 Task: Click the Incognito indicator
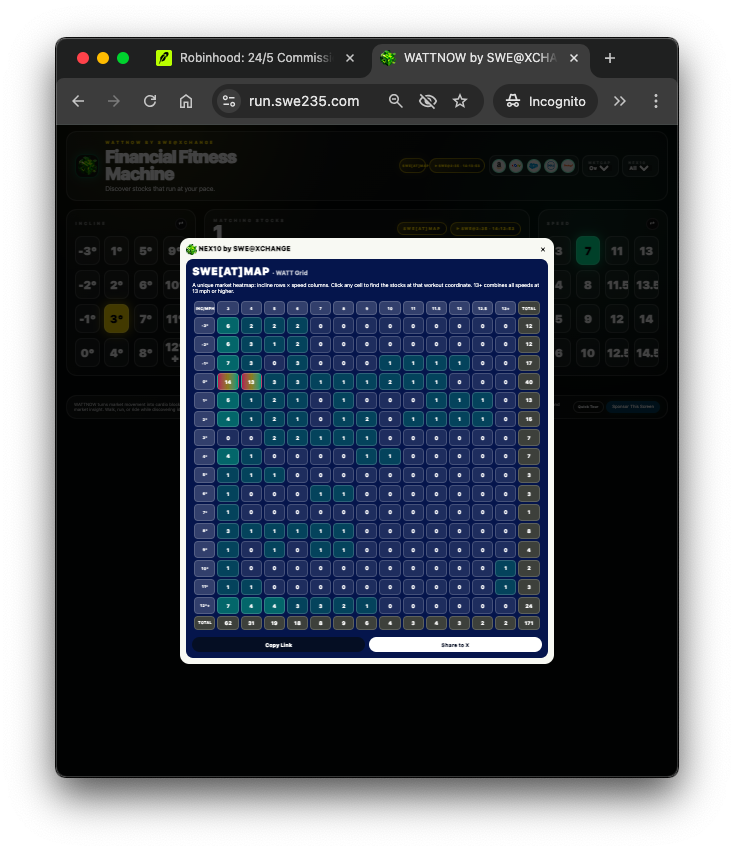(545, 101)
